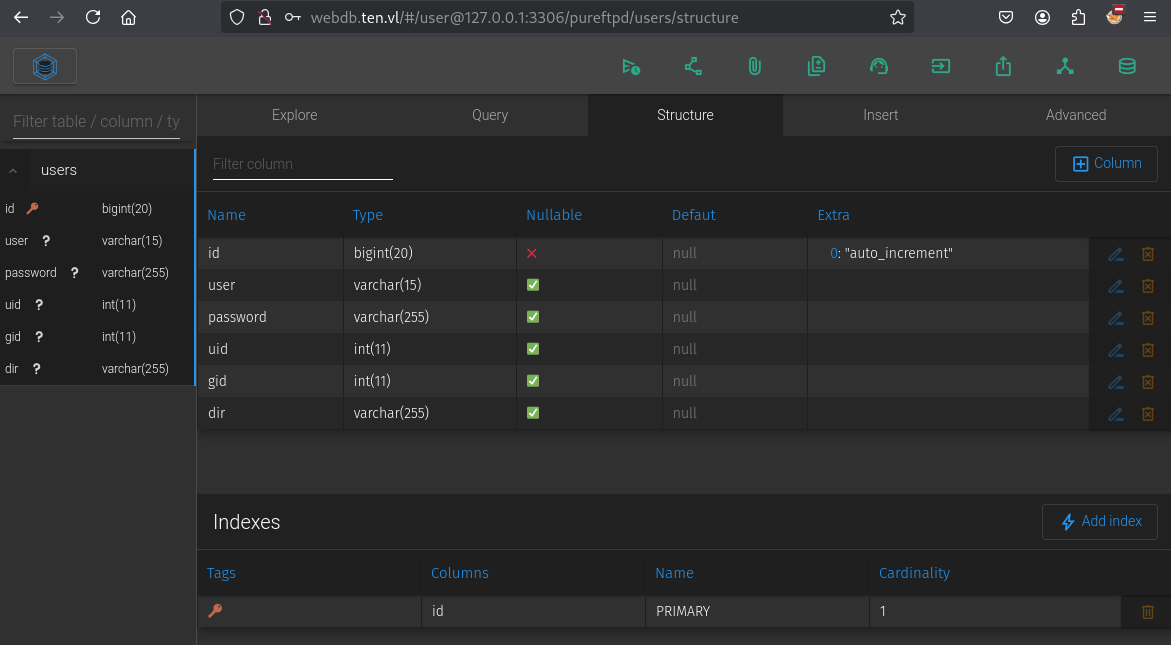Click the Add index button

pyautogui.click(x=1099, y=522)
